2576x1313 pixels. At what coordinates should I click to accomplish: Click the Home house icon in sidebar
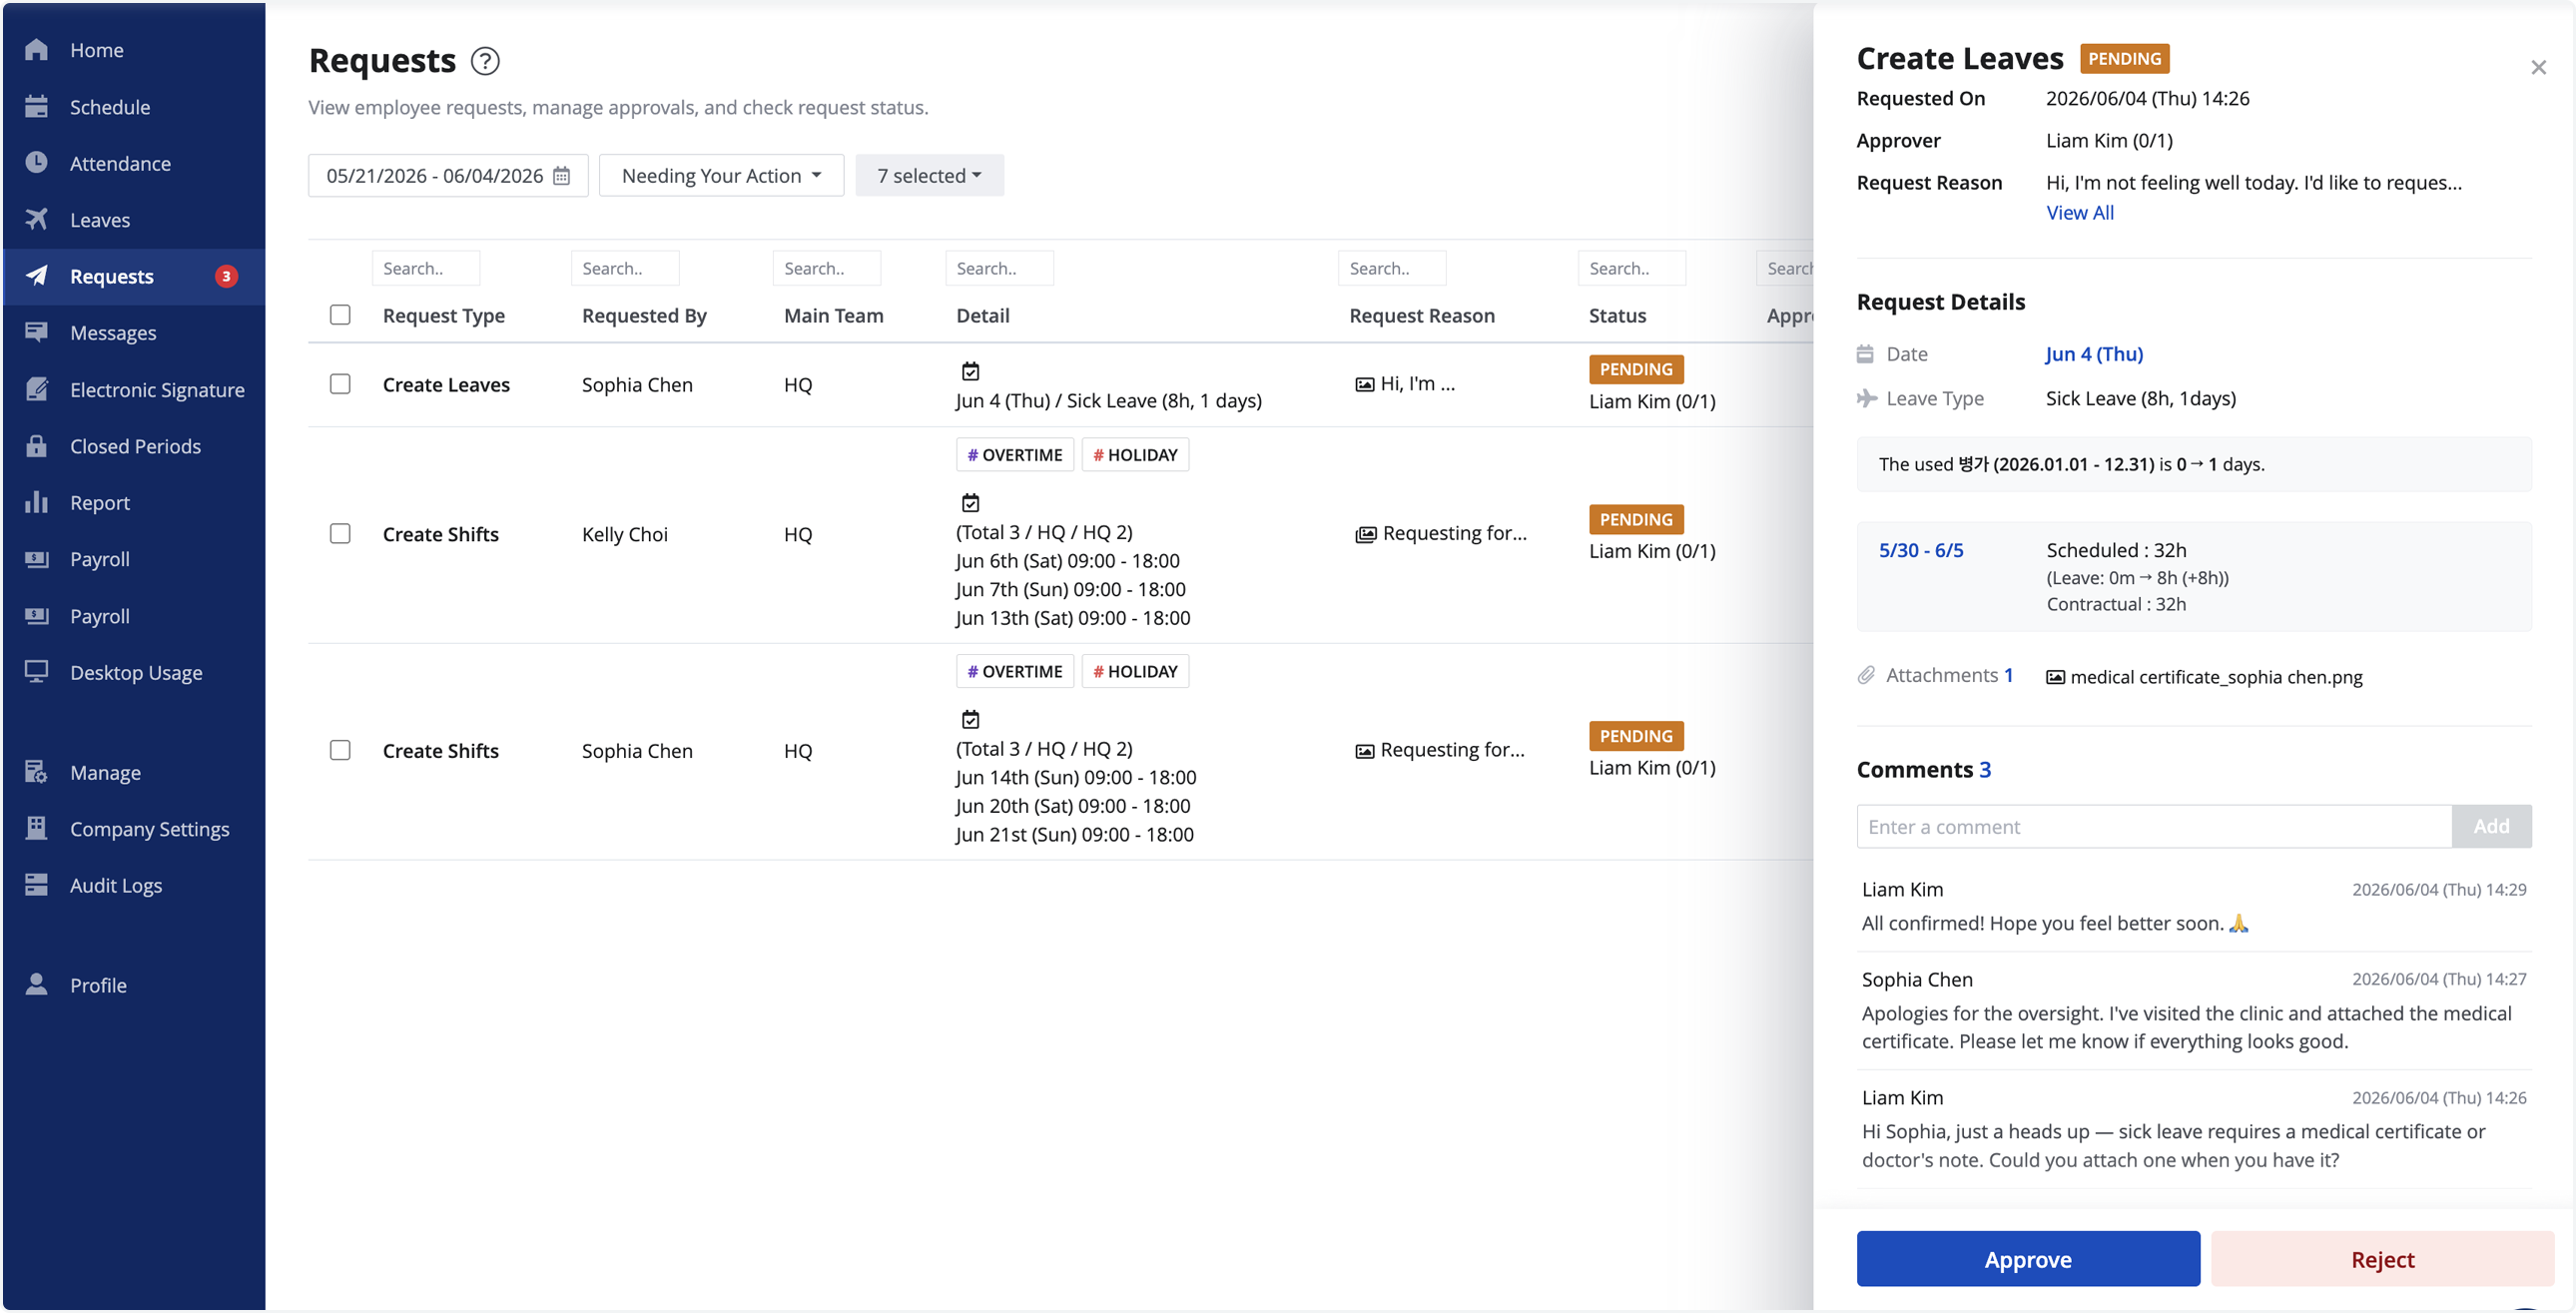coord(37,50)
